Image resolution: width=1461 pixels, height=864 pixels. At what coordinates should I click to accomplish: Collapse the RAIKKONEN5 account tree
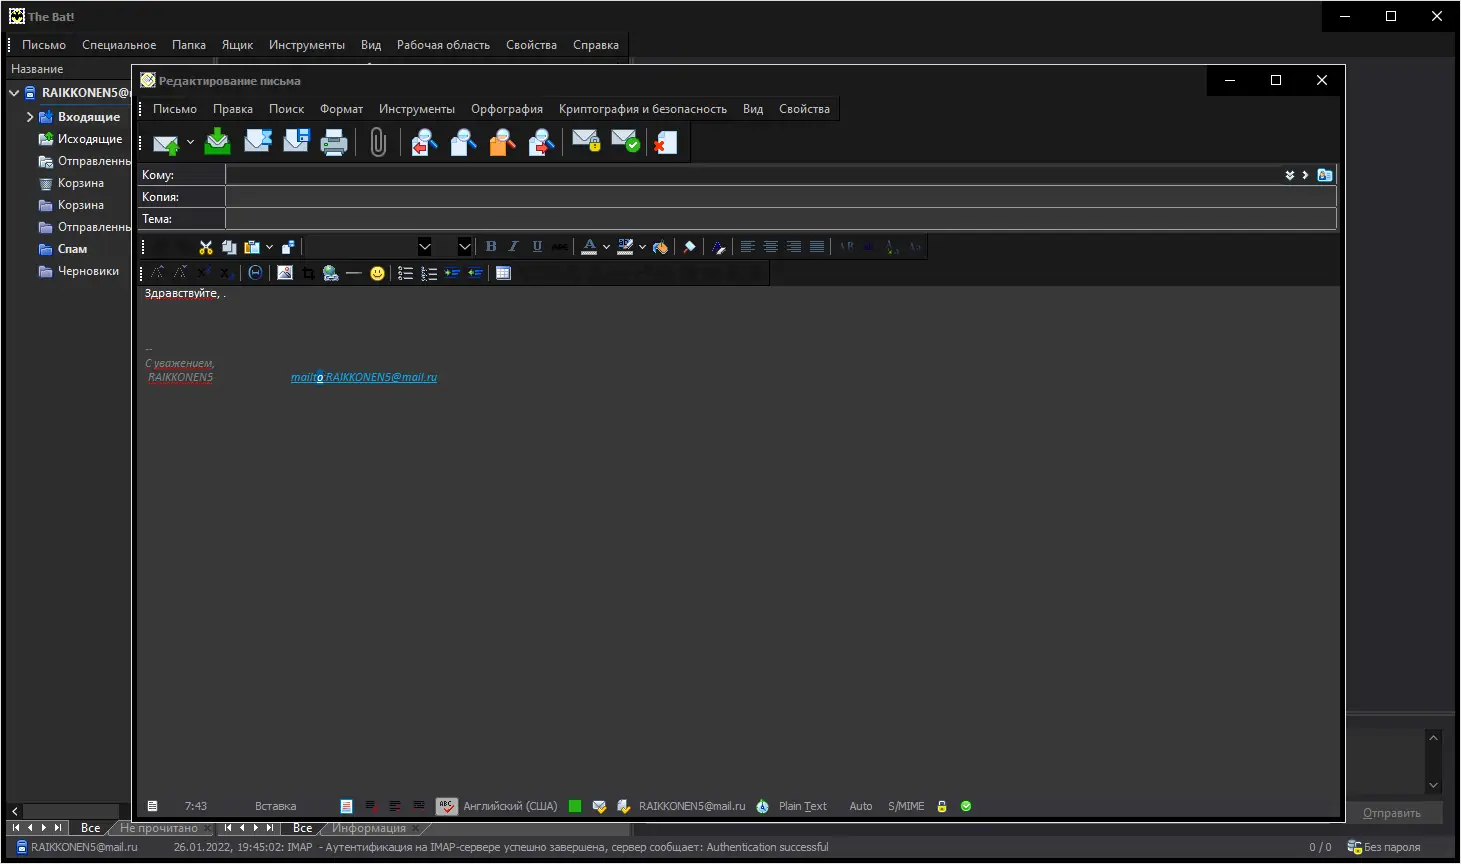point(14,93)
